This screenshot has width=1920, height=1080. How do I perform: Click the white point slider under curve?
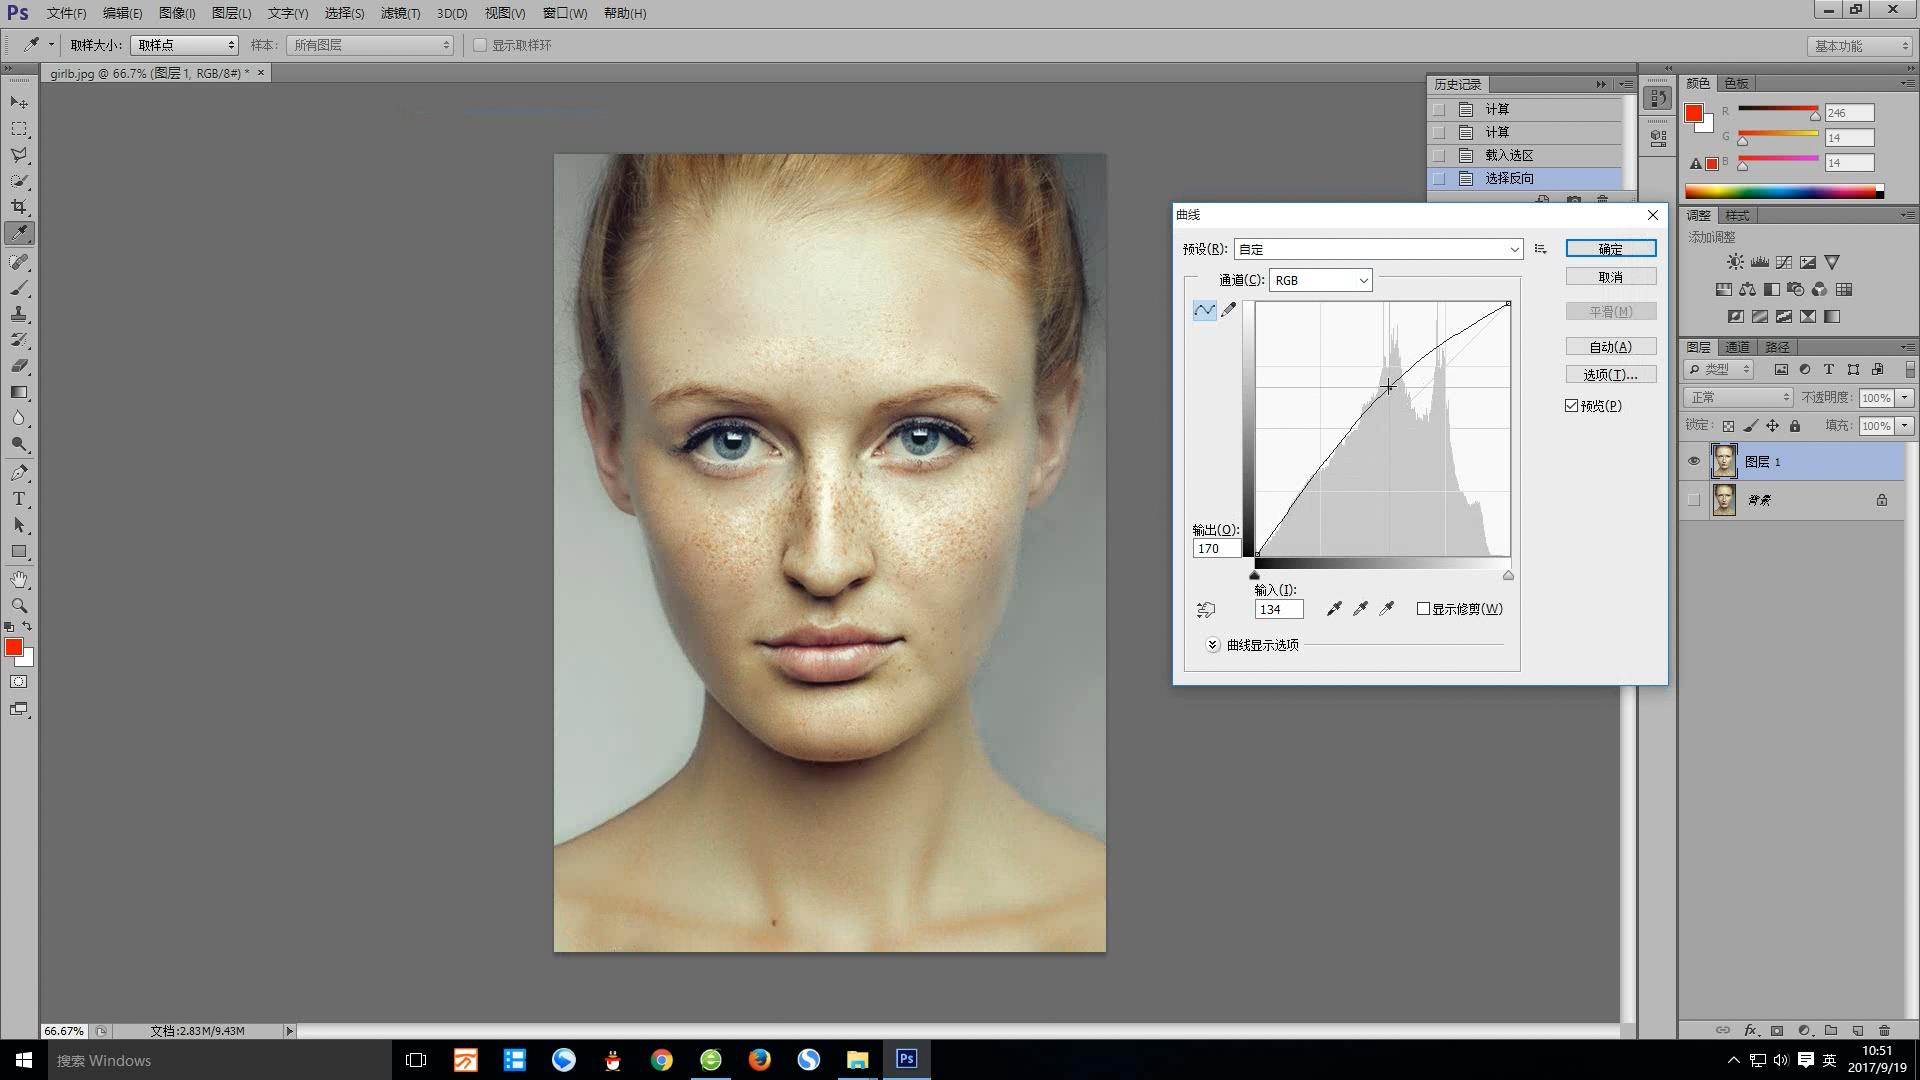1508,575
